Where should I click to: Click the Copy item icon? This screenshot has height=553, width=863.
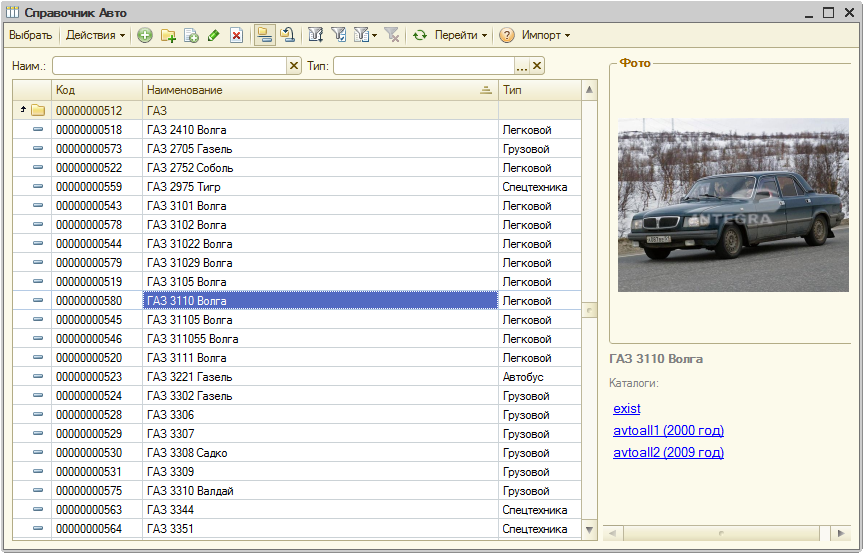[191, 35]
